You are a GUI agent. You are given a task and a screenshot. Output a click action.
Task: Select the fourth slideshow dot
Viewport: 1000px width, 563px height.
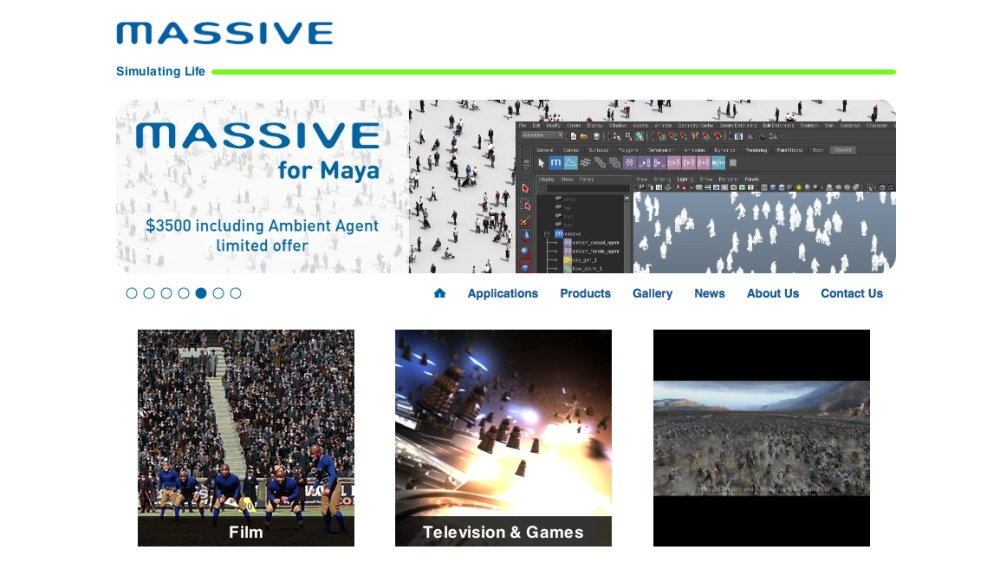pos(184,293)
